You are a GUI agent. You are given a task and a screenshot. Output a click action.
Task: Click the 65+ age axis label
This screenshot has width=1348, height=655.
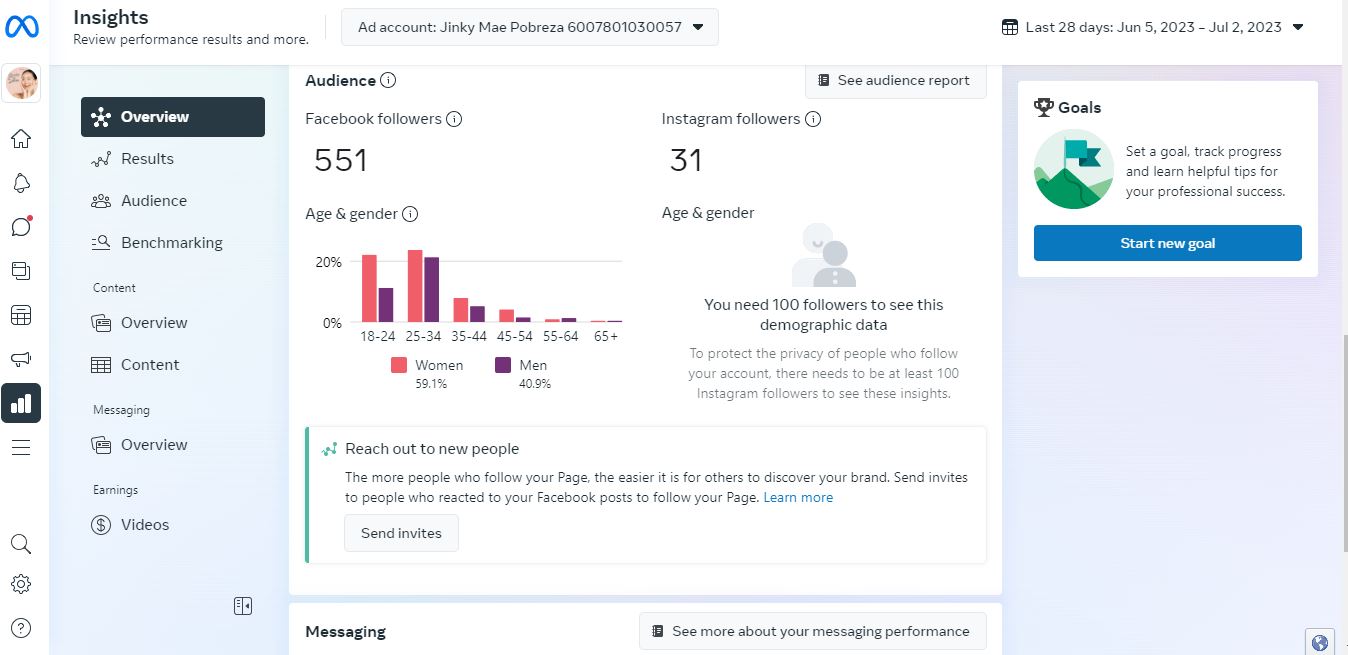pos(606,337)
